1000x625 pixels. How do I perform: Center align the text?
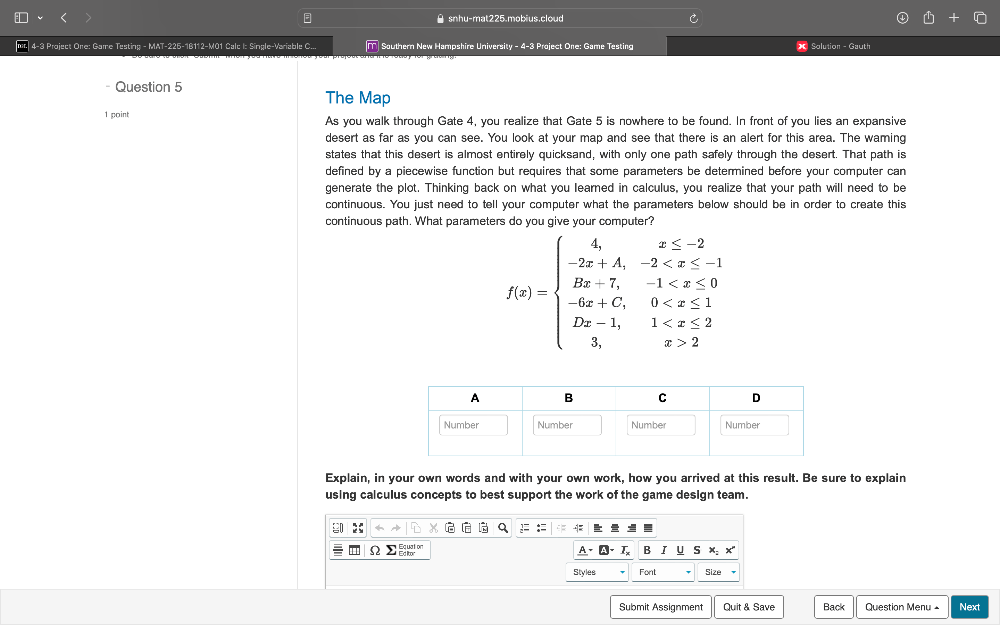pos(615,528)
